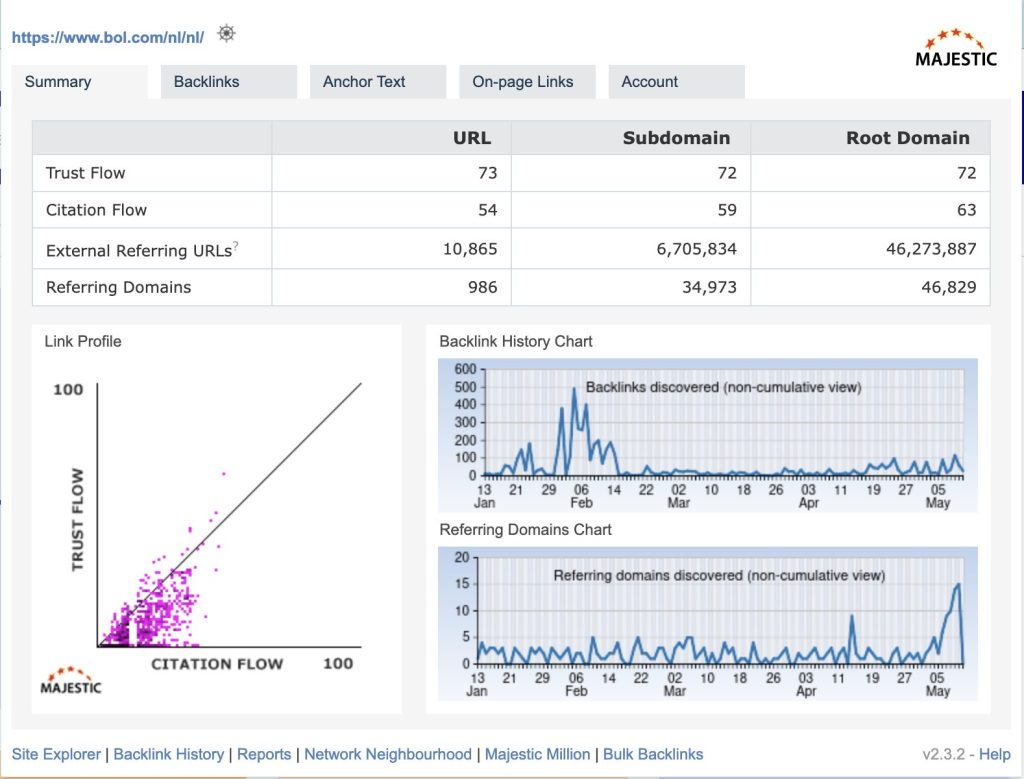Screen dimensions: 1024x779
Task: Open the Account tab
Action: click(x=677, y=82)
